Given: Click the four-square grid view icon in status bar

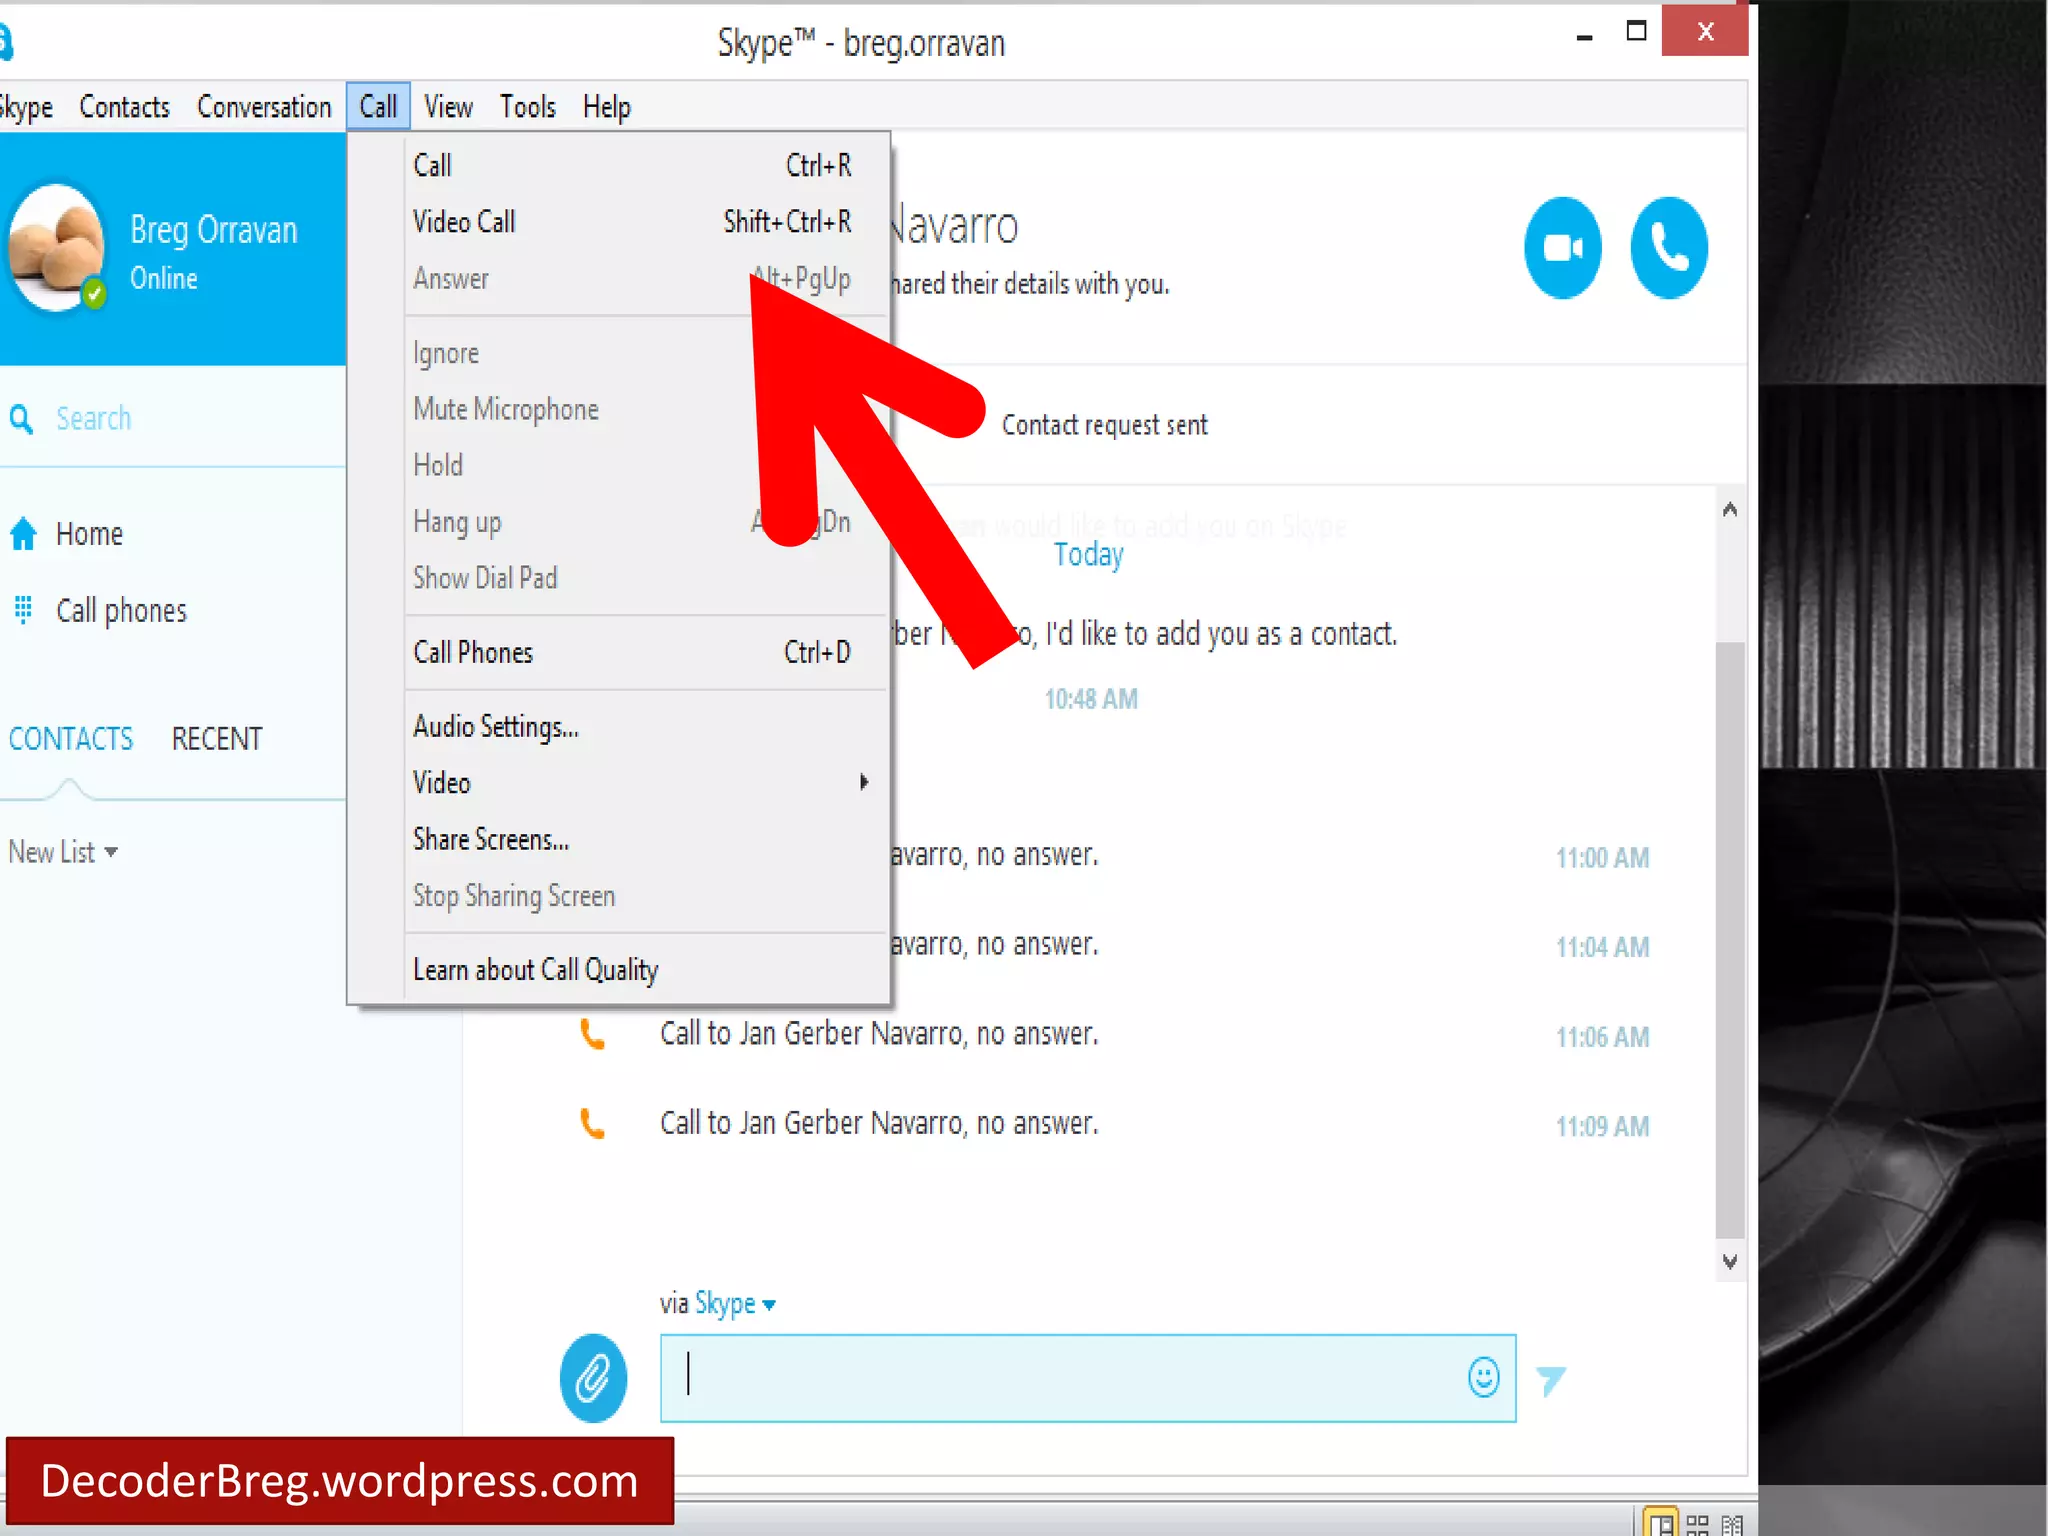Looking at the screenshot, I should coord(1697,1524).
